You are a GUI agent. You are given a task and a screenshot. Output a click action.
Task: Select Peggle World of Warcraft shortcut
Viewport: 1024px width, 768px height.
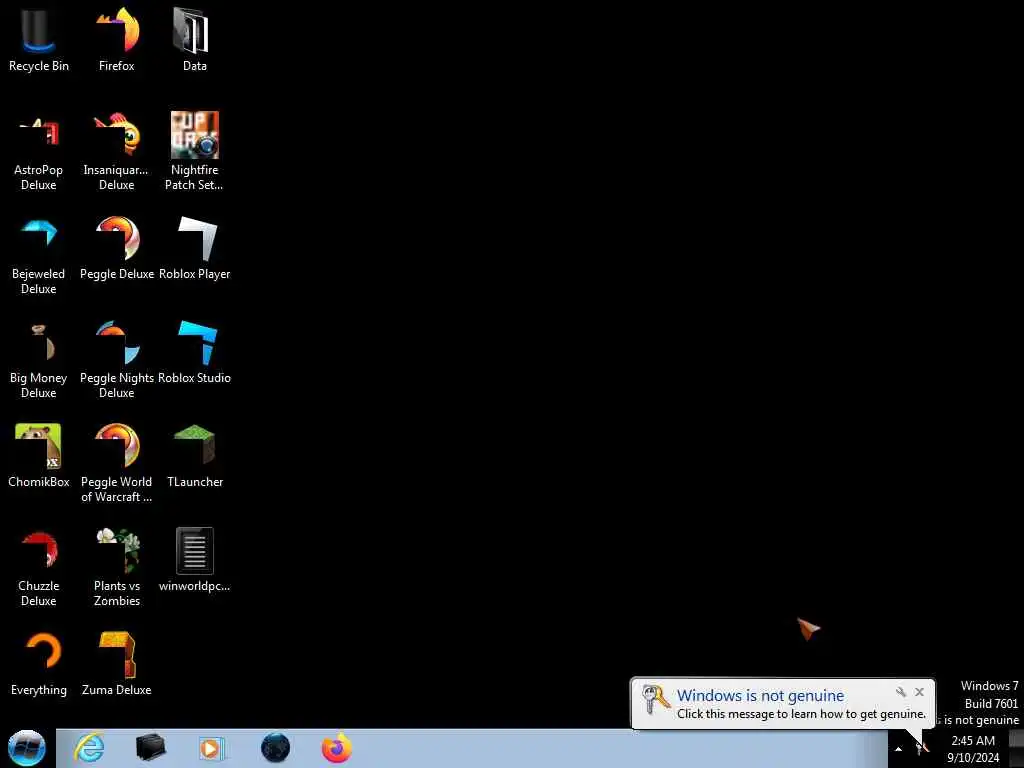(x=117, y=463)
